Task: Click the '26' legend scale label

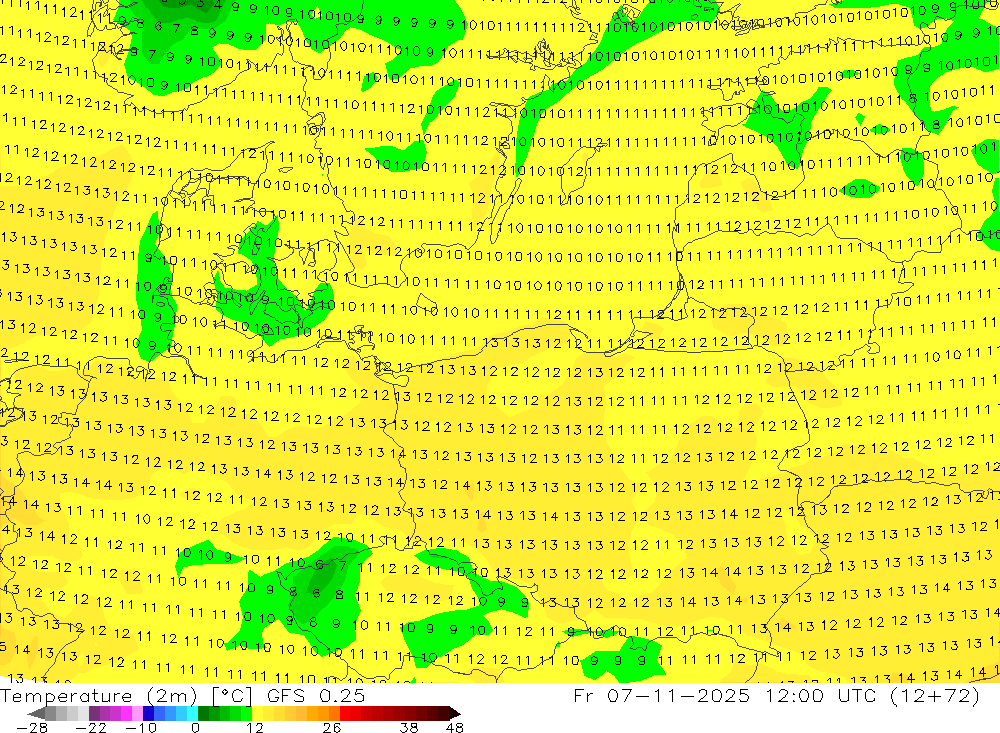Action: pyautogui.click(x=332, y=727)
